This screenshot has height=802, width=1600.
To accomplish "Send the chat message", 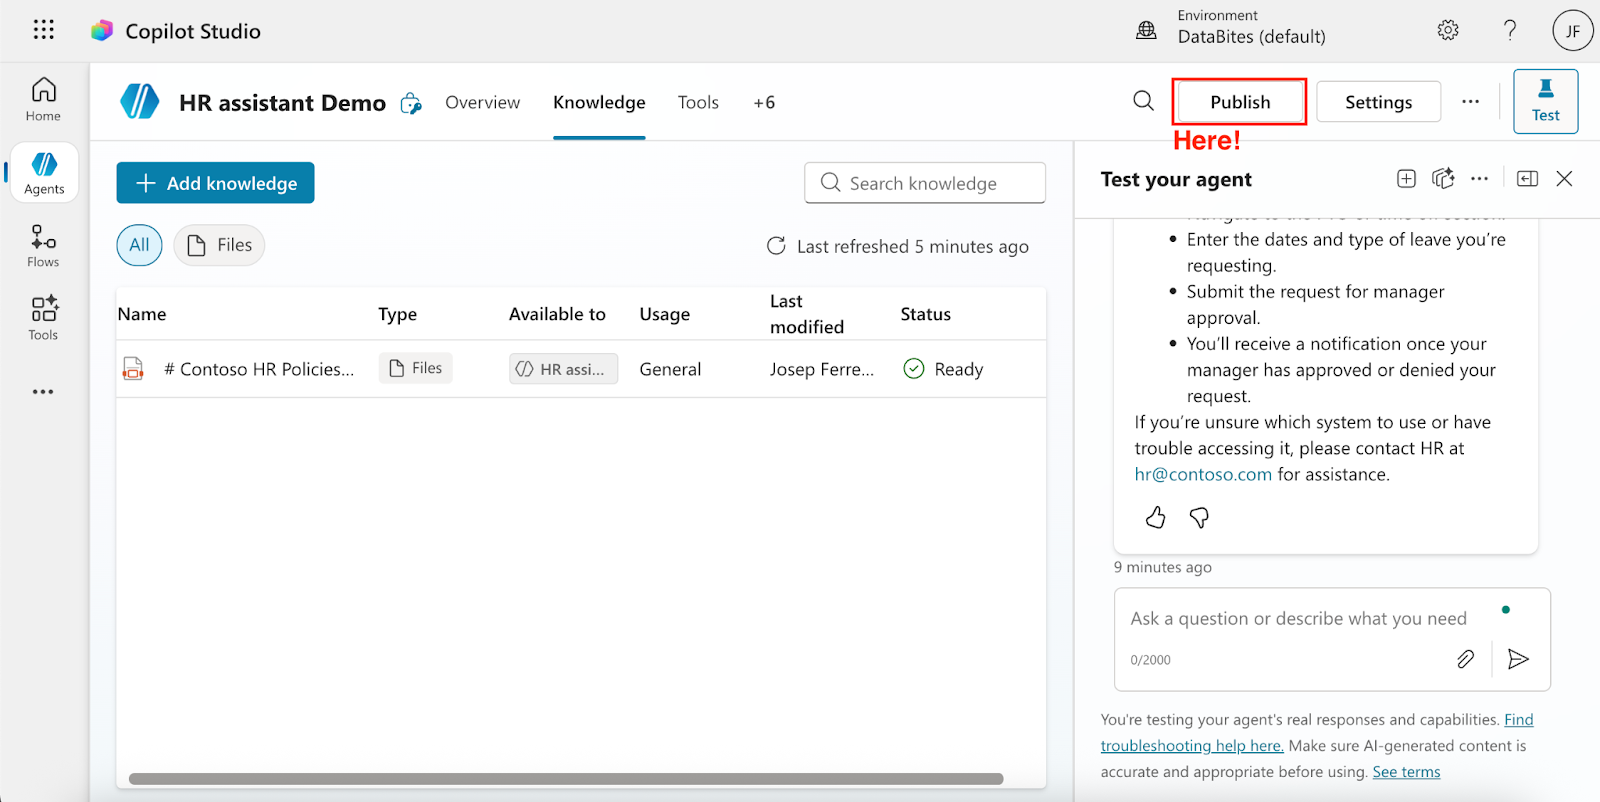I will (1518, 659).
